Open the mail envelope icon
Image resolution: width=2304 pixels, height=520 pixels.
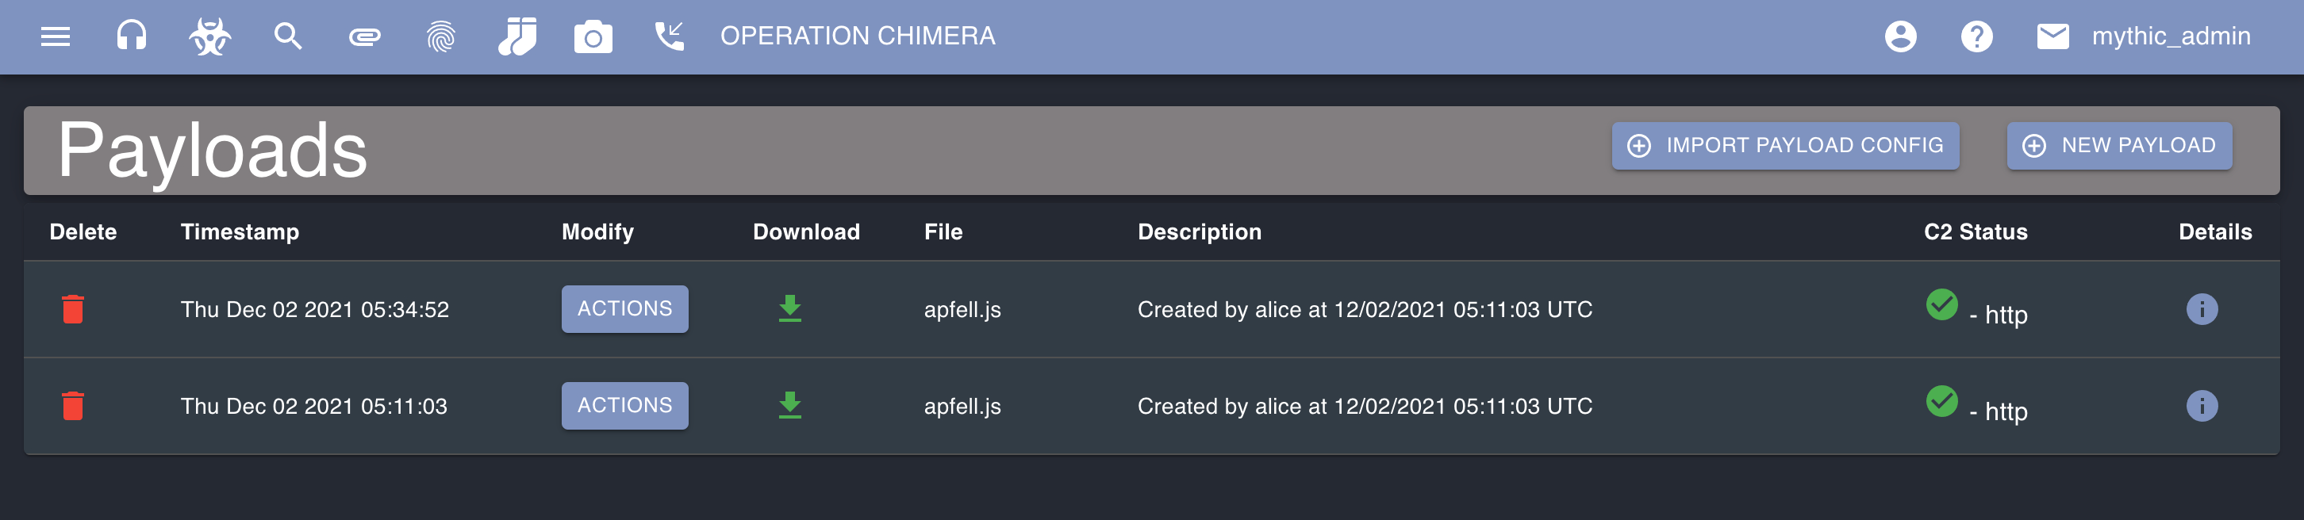coord(2052,37)
